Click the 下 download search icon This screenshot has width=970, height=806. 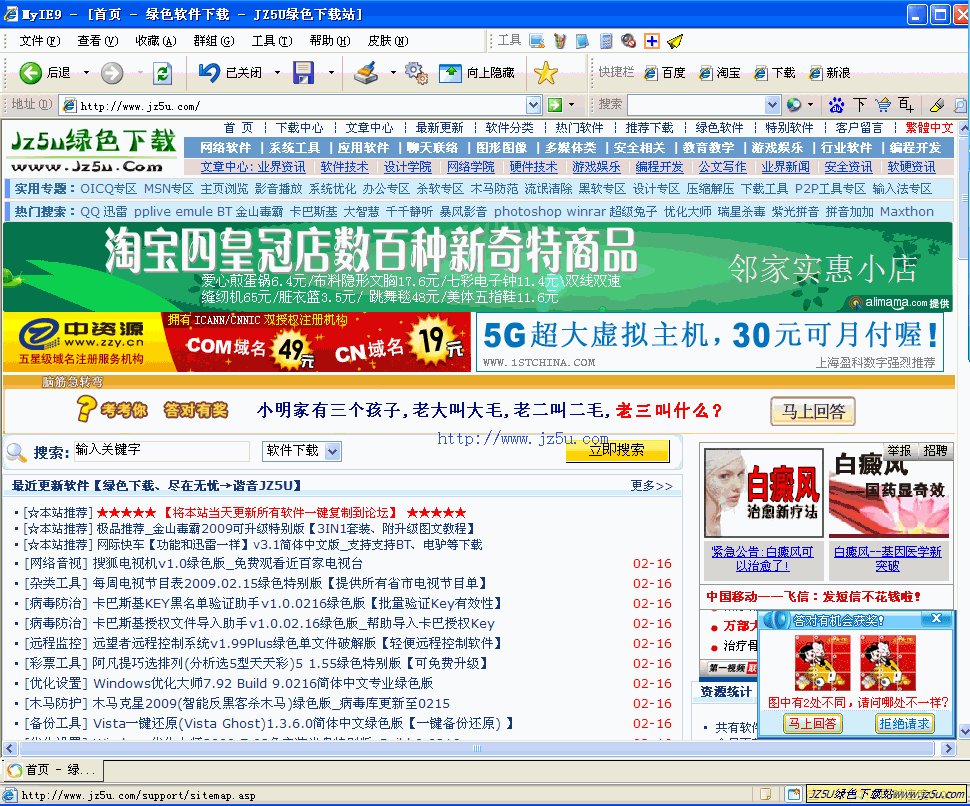[860, 105]
